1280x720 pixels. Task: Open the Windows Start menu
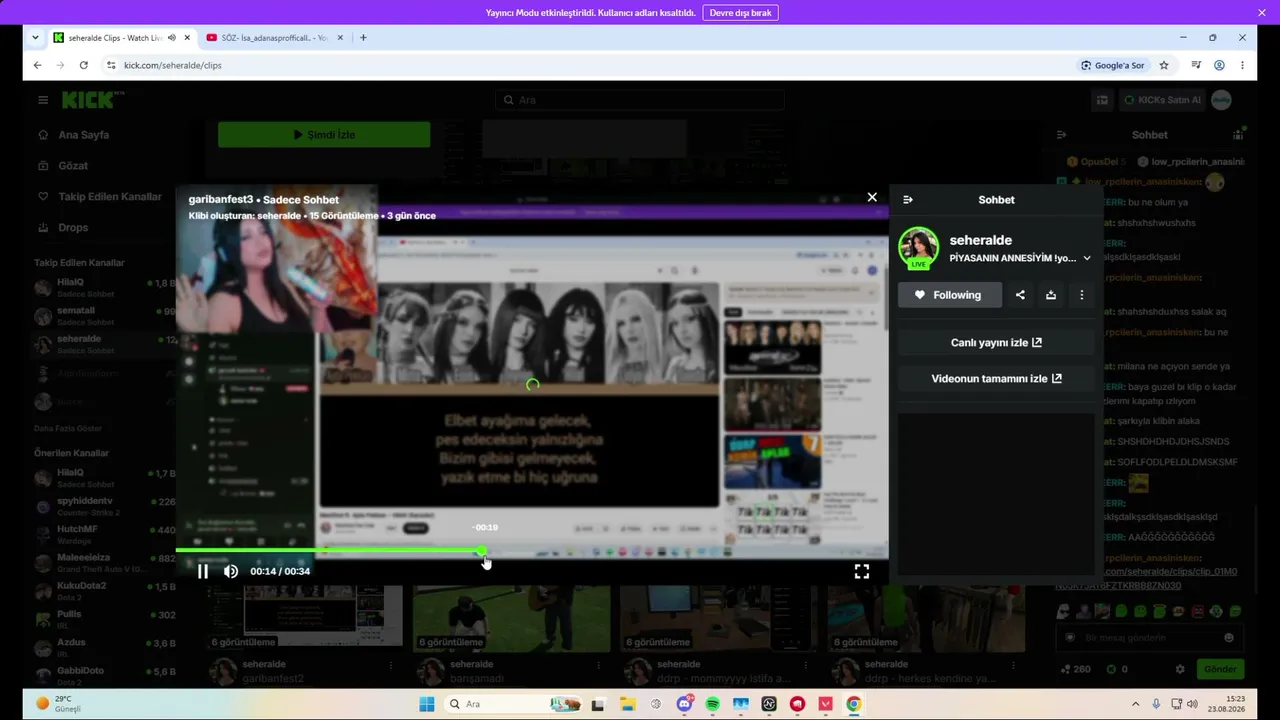427,704
